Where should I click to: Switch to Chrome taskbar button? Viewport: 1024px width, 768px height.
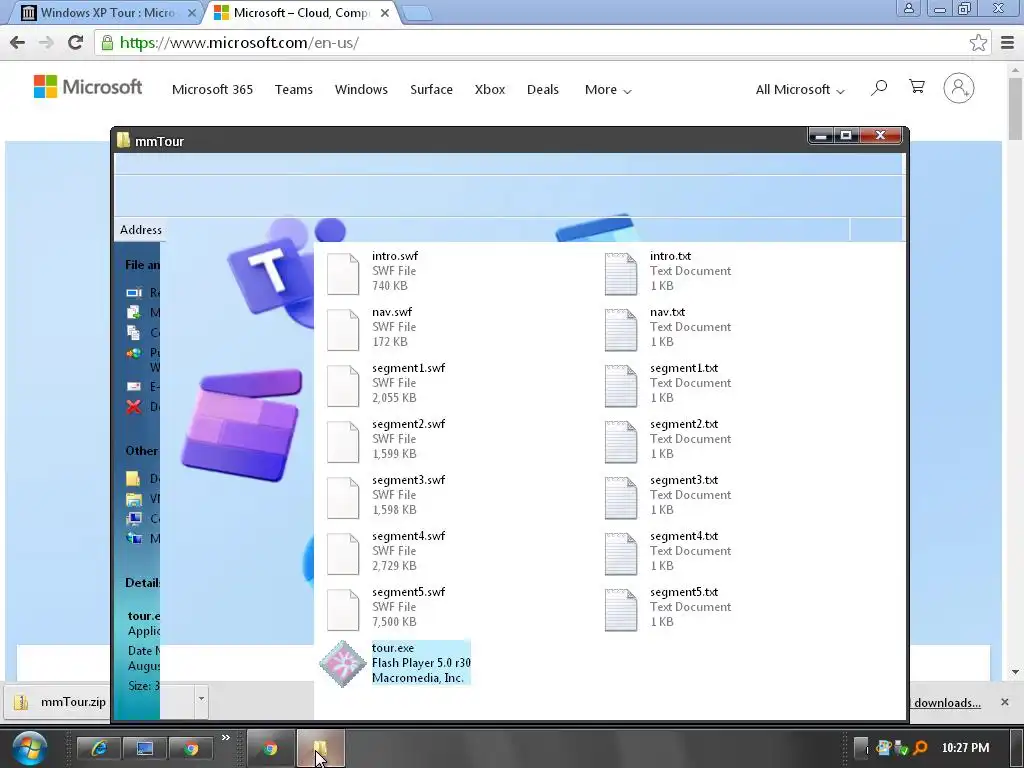(x=270, y=748)
